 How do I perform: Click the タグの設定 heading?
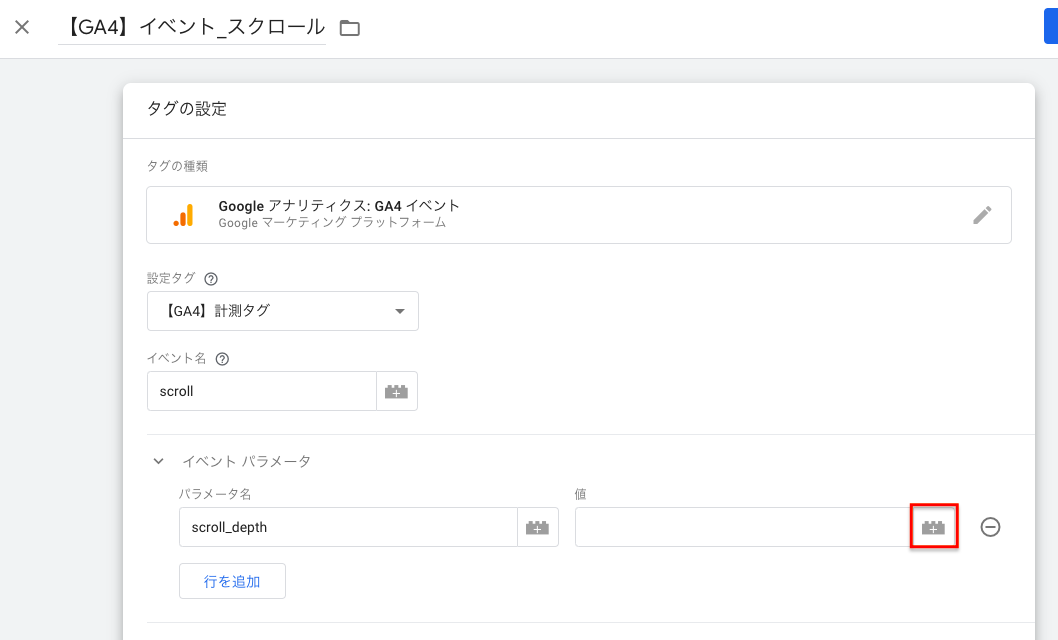187,109
